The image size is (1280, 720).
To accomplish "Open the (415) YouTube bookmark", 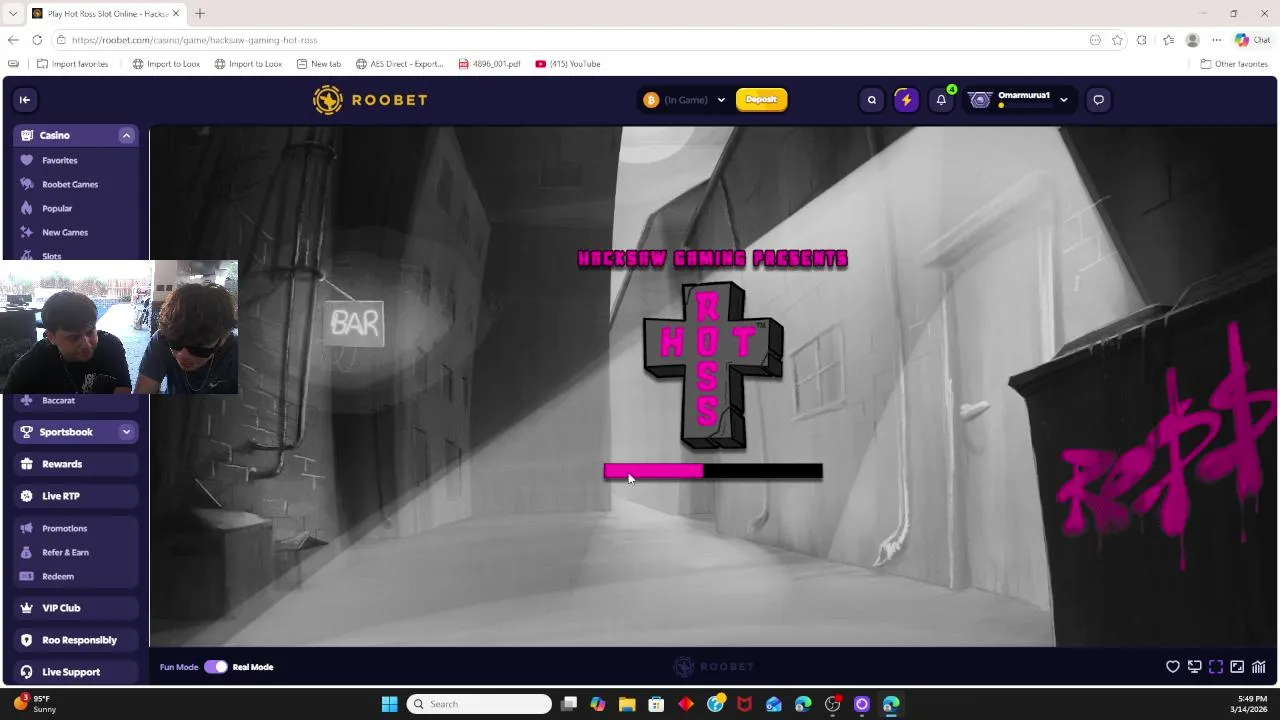I will (x=568, y=64).
